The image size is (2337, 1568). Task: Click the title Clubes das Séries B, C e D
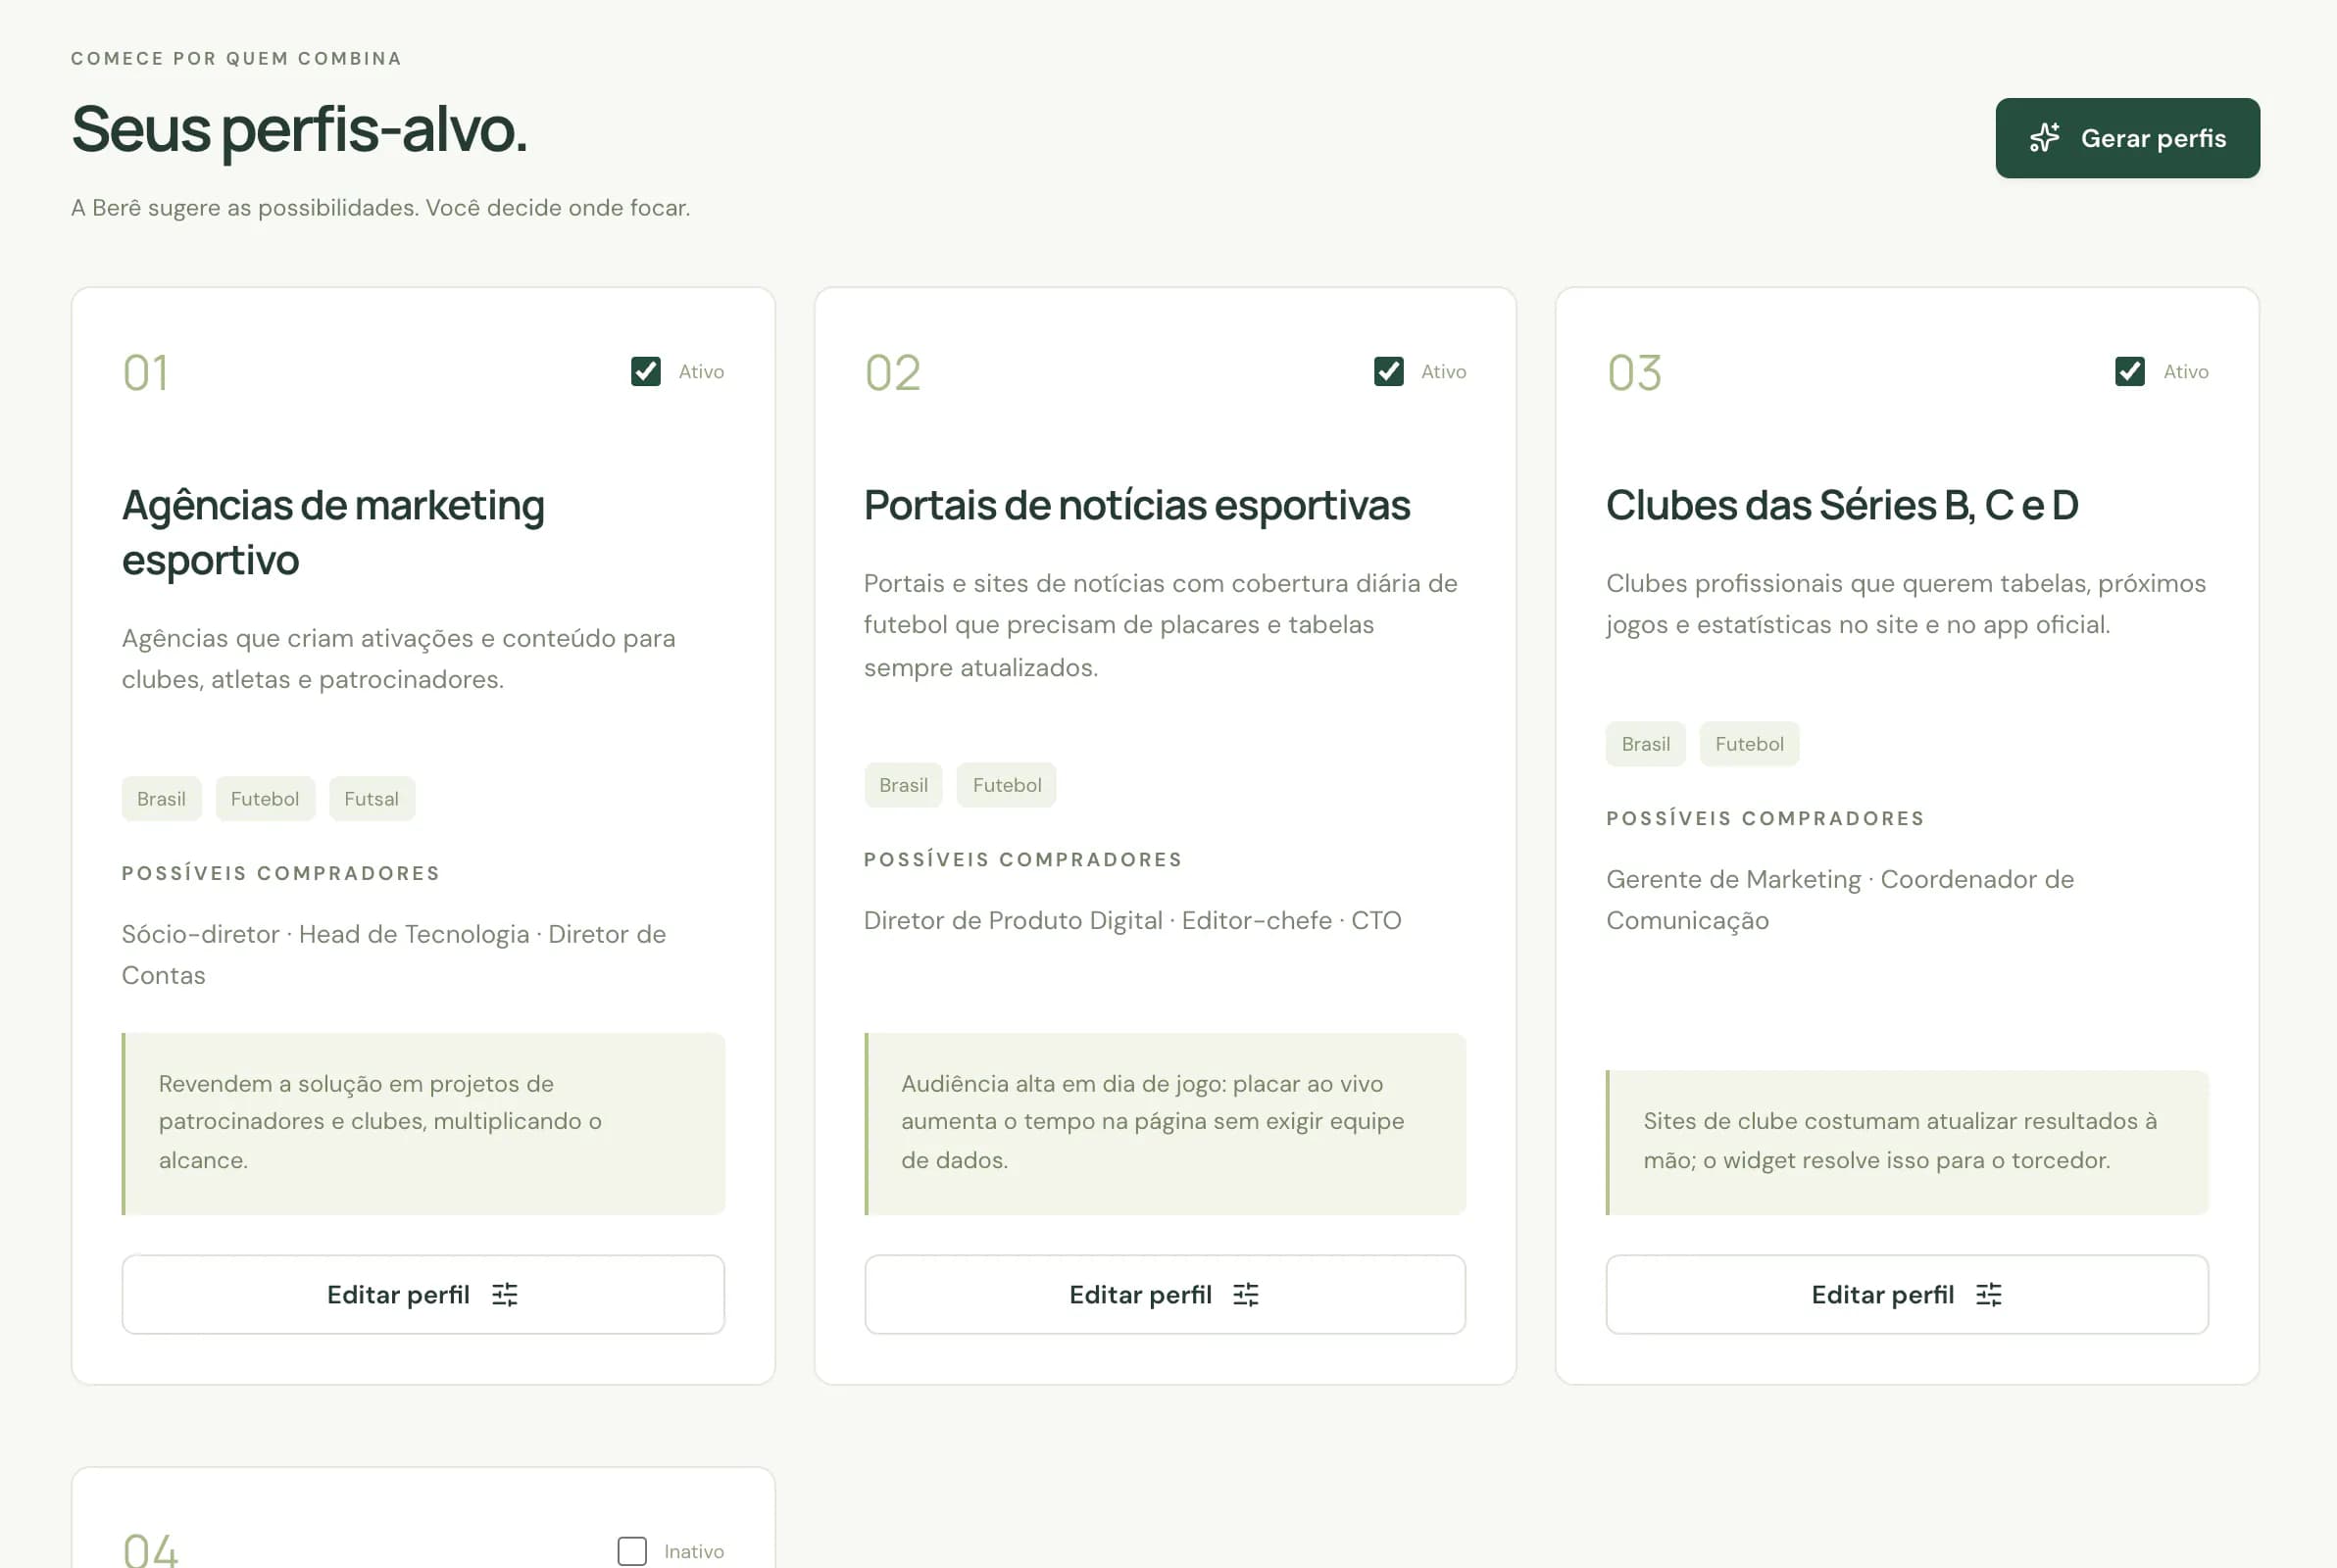(x=1842, y=505)
